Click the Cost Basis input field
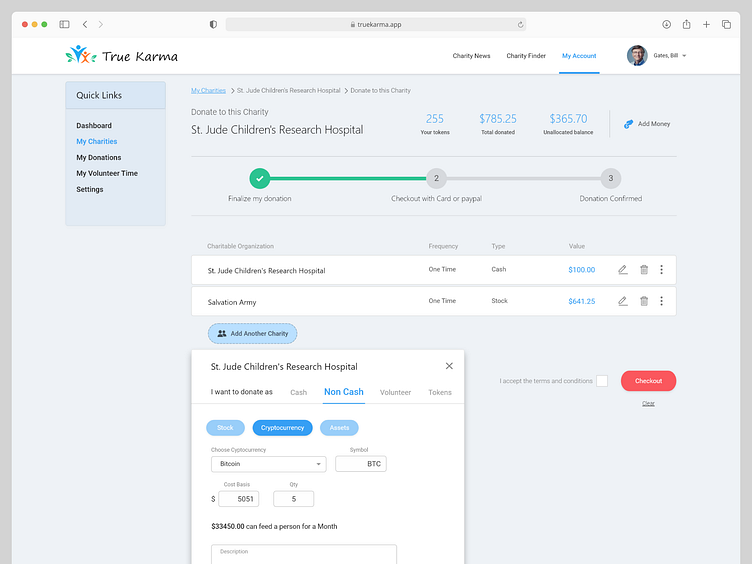Screen dimensions: 752x564 pyautogui.click(x=238, y=499)
